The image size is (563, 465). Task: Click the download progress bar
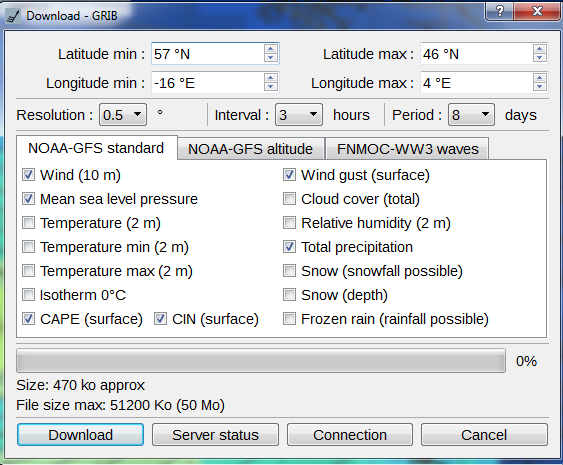261,361
